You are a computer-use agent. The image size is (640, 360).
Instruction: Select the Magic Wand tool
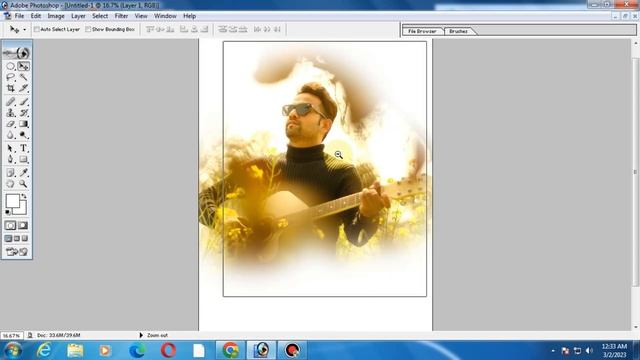(x=23, y=77)
